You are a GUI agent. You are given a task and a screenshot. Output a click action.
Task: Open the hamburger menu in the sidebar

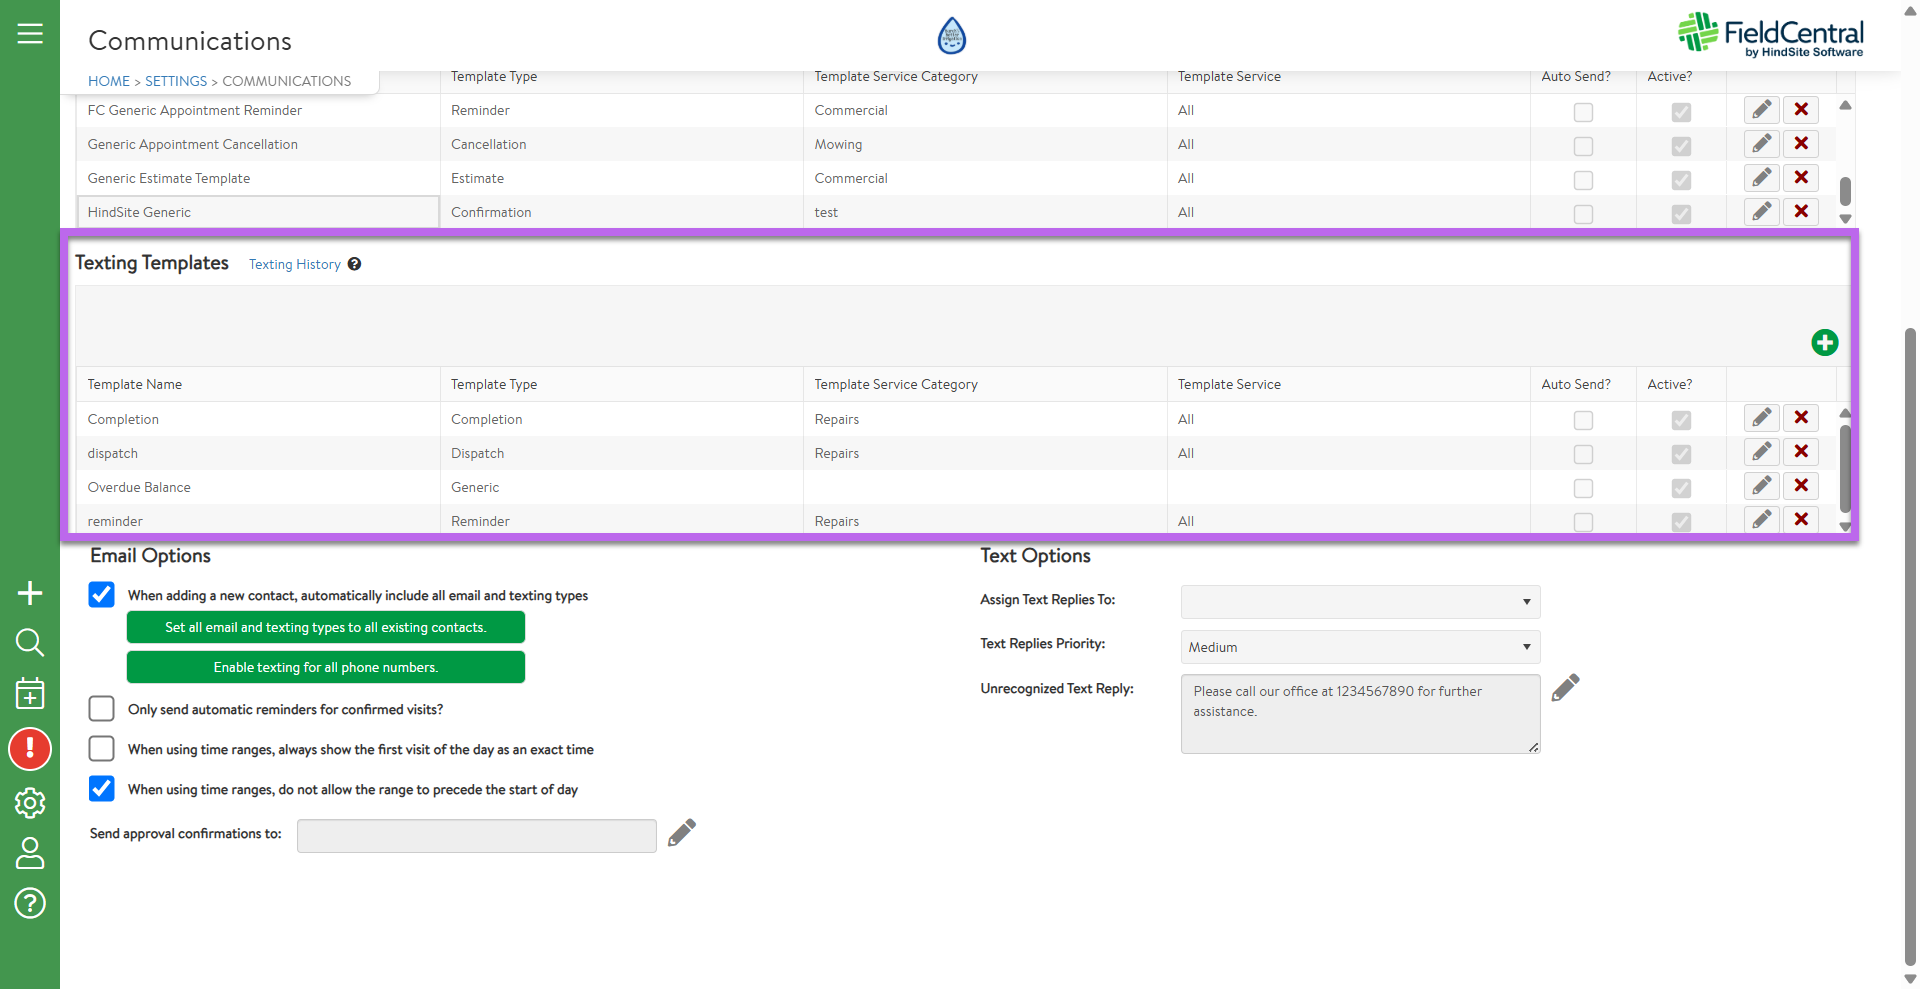coord(30,34)
